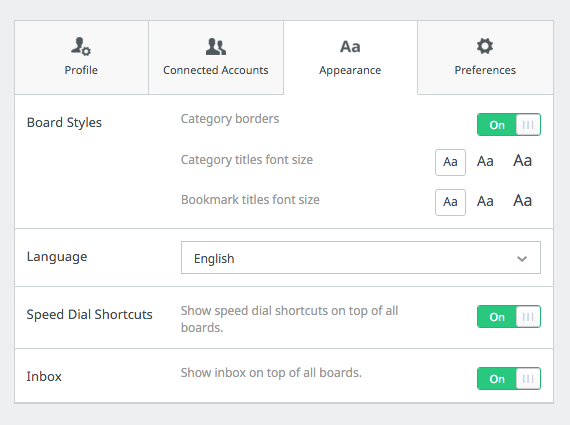Click the Language dropdown chevron arrow
570x425 pixels.
pyautogui.click(x=522, y=259)
